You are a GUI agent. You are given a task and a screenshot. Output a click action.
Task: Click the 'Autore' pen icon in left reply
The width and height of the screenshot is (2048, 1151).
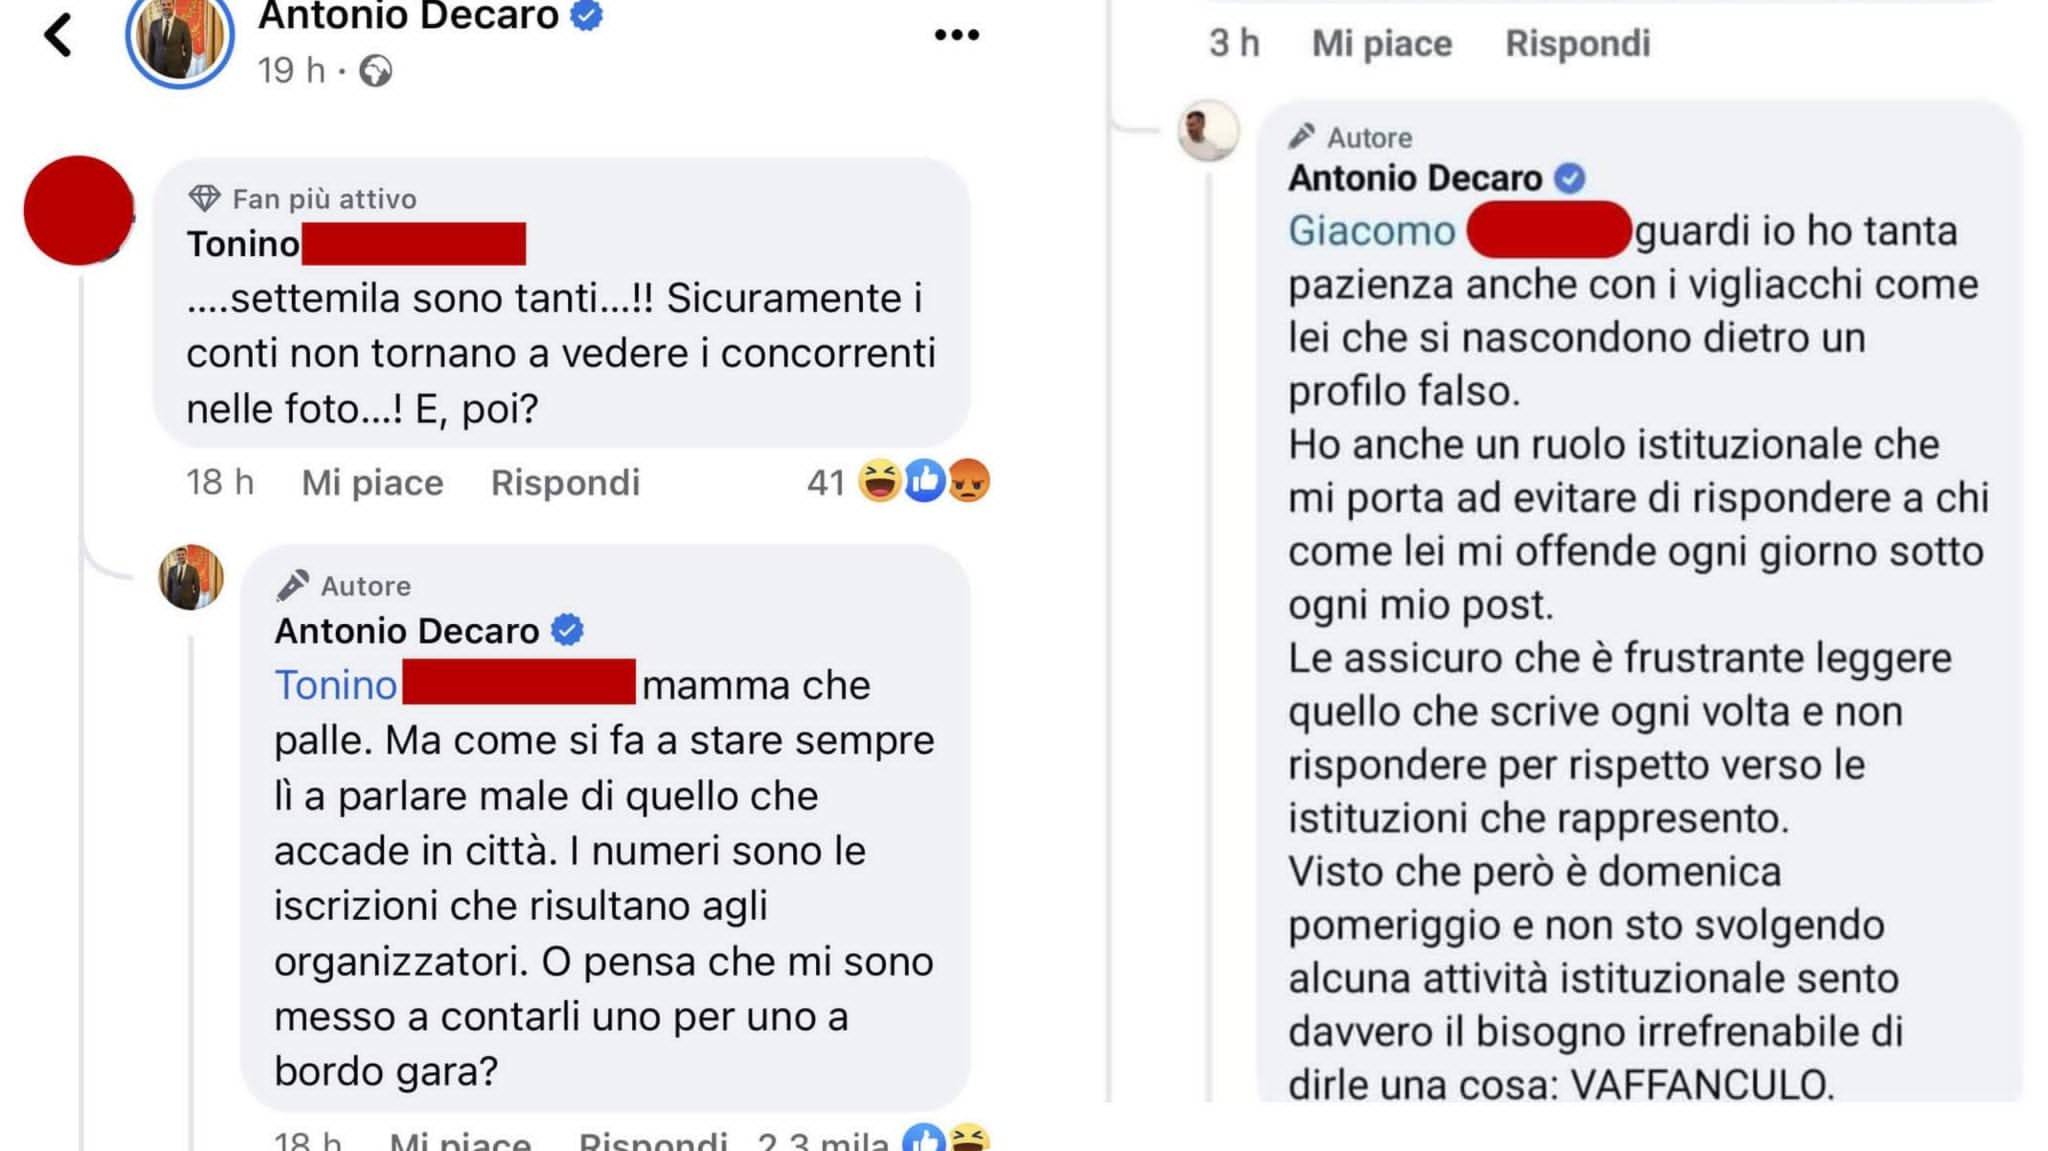click(x=292, y=585)
